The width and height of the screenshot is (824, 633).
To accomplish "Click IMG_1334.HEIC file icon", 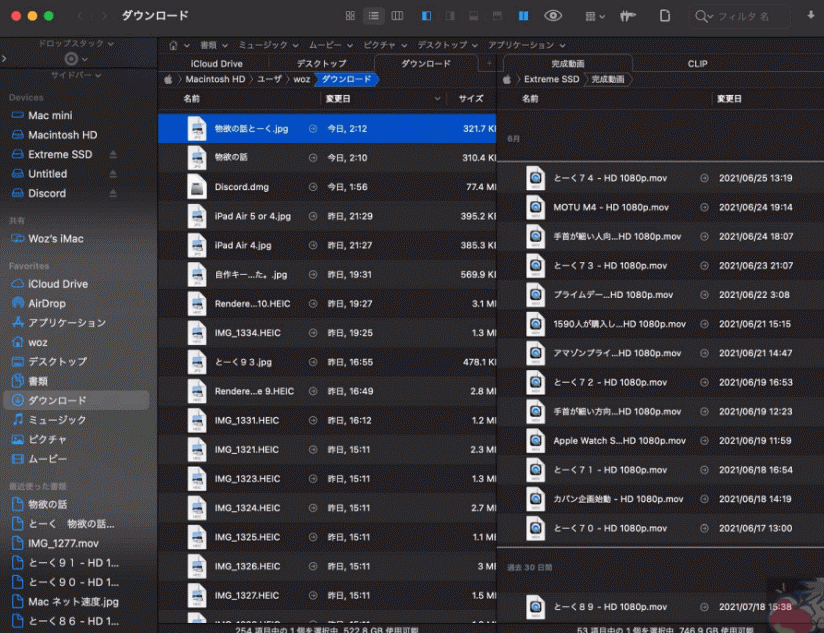I will pos(197,333).
